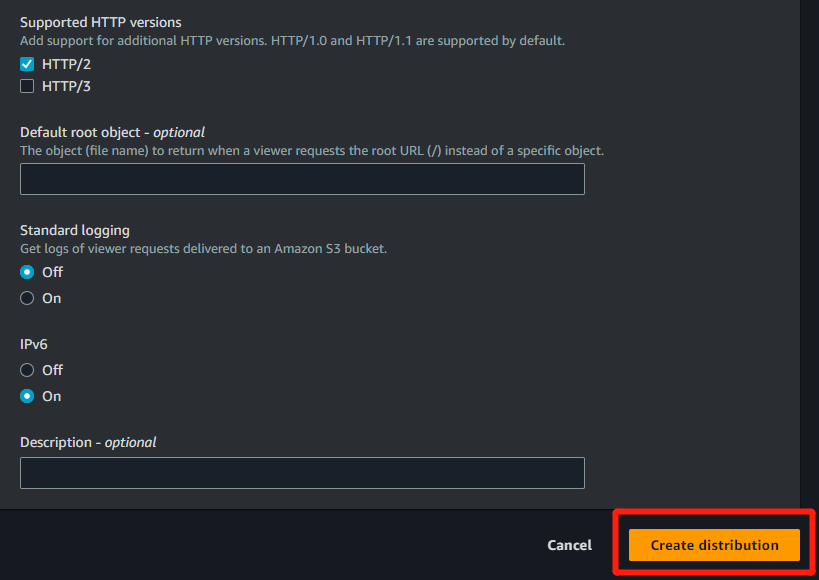This screenshot has height=580, width=819.
Task: Uncheck the HTTP/2 checkbox
Action: click(x=27, y=64)
